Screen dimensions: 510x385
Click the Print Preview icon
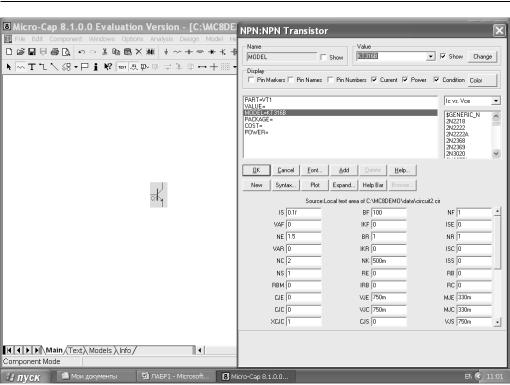pos(66,52)
